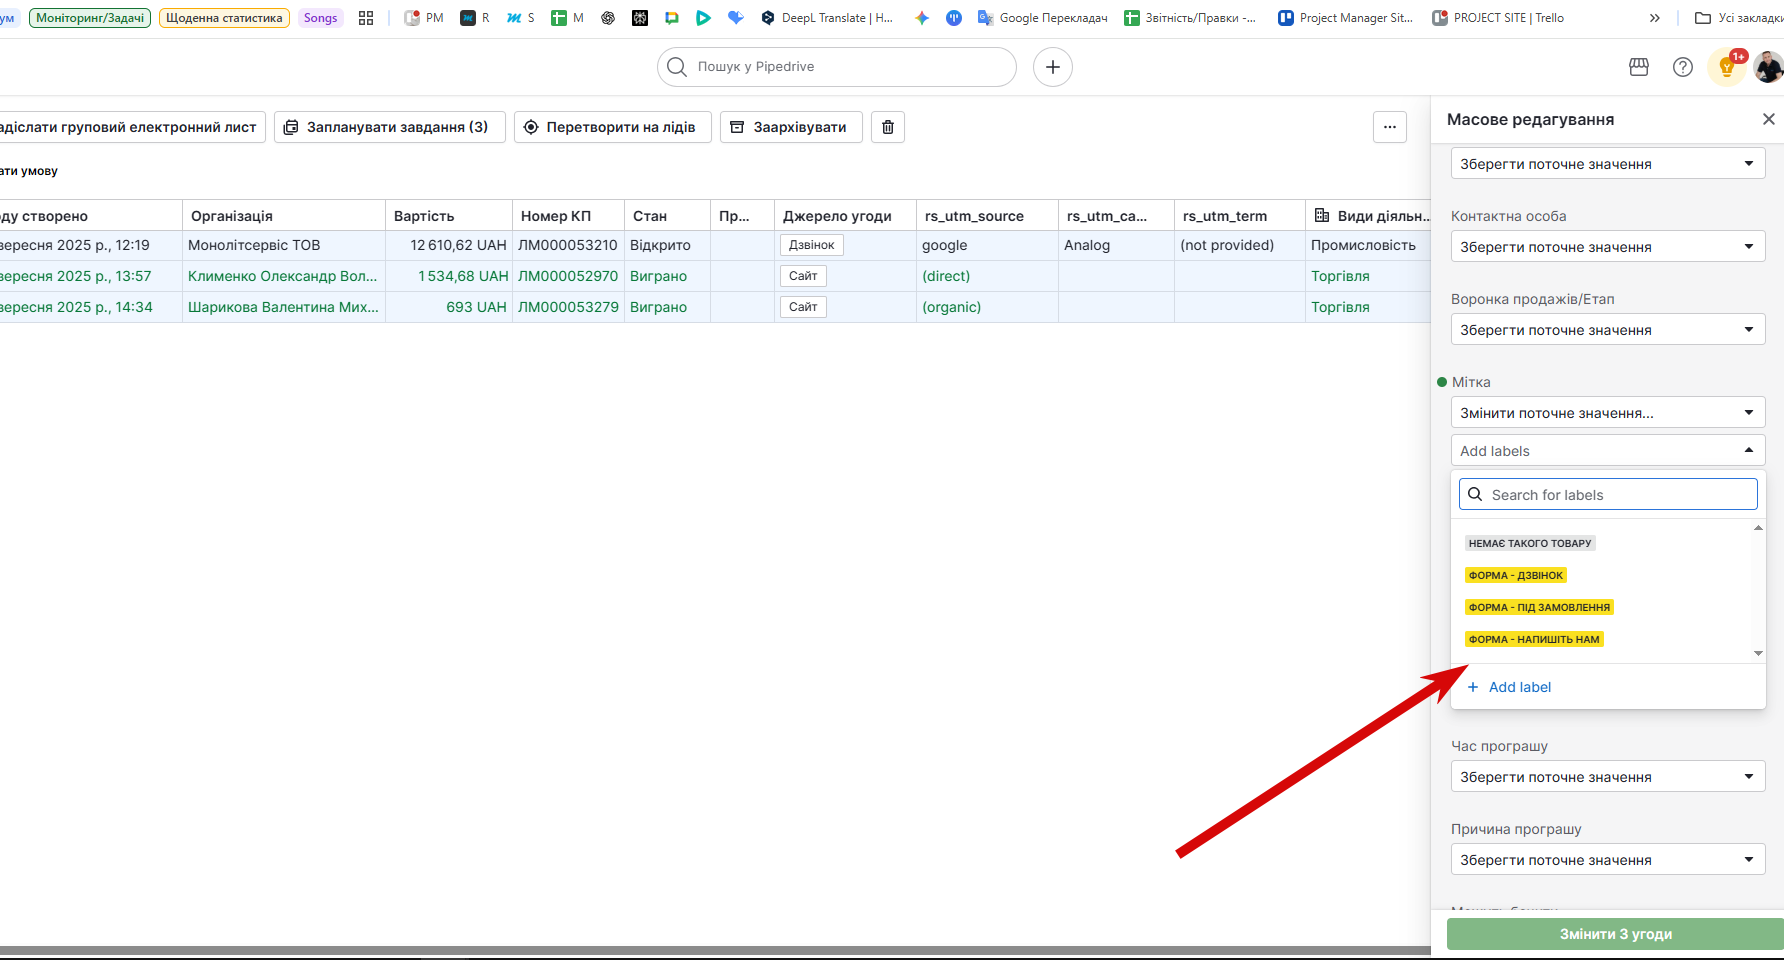The height and width of the screenshot is (960, 1784).
Task: Open the Контактна особа dropdown
Action: (1608, 247)
